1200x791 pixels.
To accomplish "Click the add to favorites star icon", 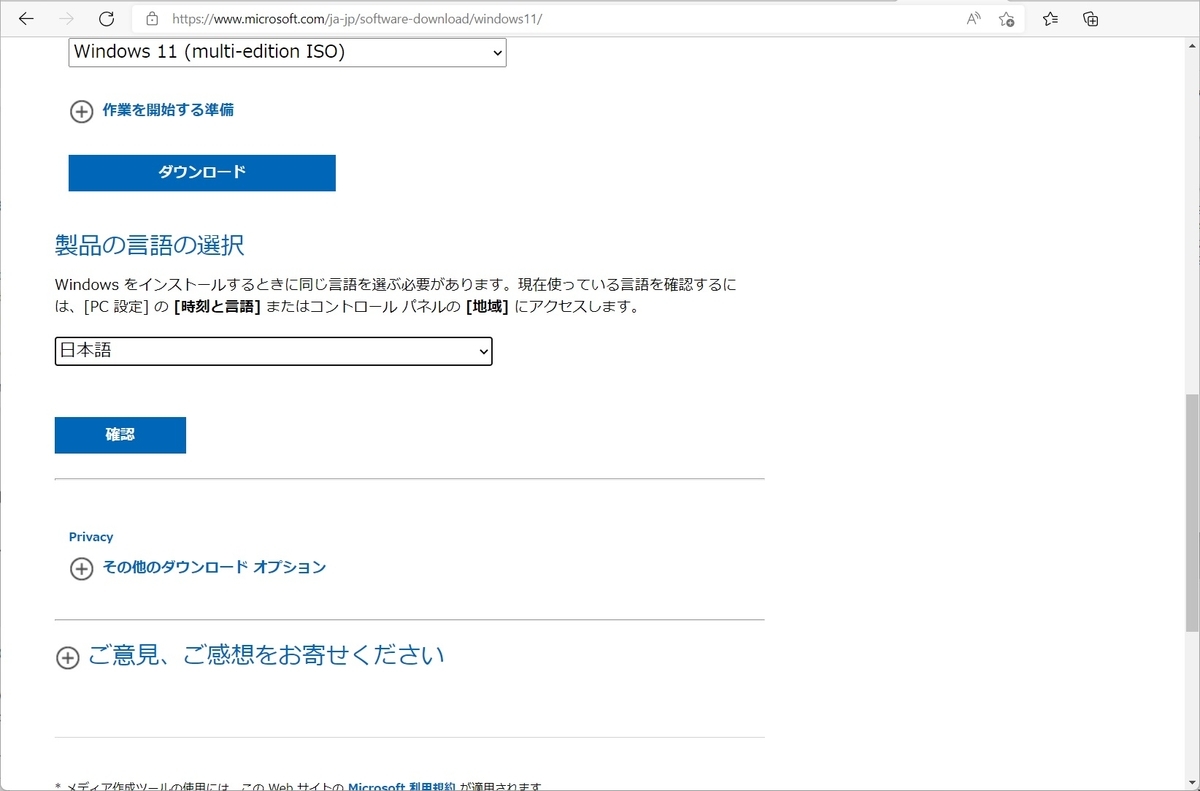I will (x=1006, y=18).
